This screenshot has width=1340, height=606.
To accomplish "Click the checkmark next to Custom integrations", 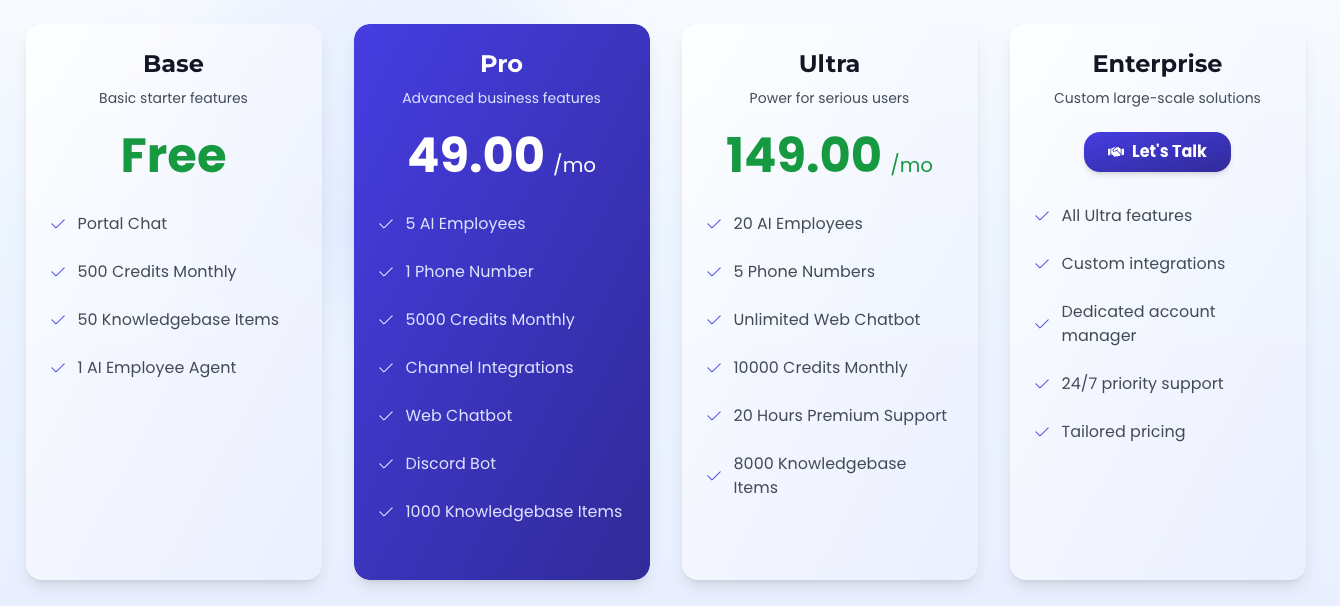I will click(1042, 264).
